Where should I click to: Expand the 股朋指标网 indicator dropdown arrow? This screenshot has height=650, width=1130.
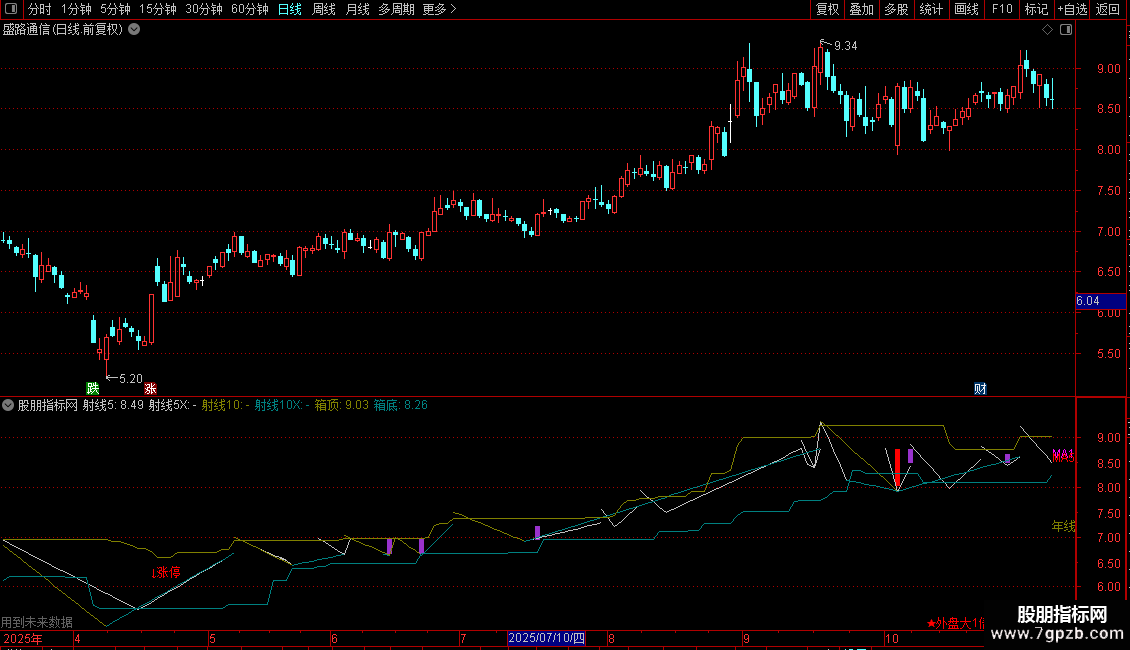[x=9, y=406]
